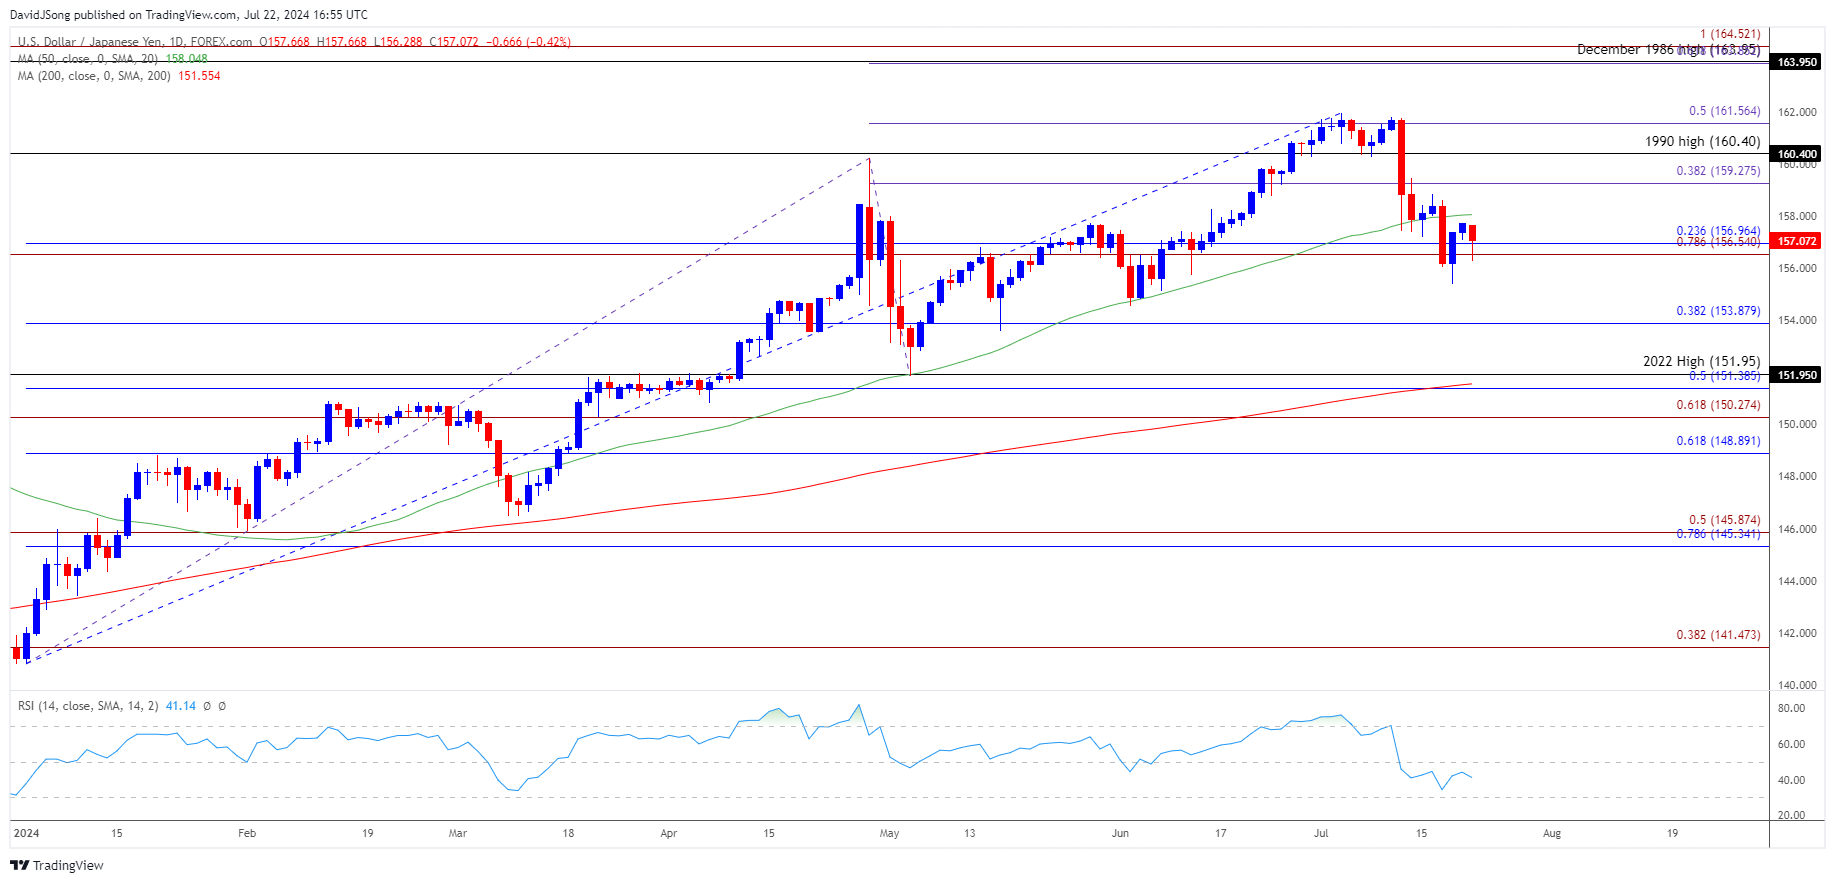The height and width of the screenshot is (883, 1835).
Task: Click the 162.000 price axis tick
Action: coord(1797,112)
